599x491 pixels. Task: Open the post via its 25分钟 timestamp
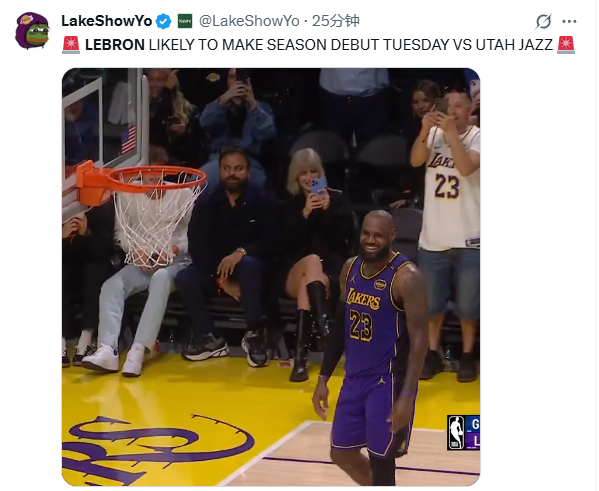(x=336, y=21)
